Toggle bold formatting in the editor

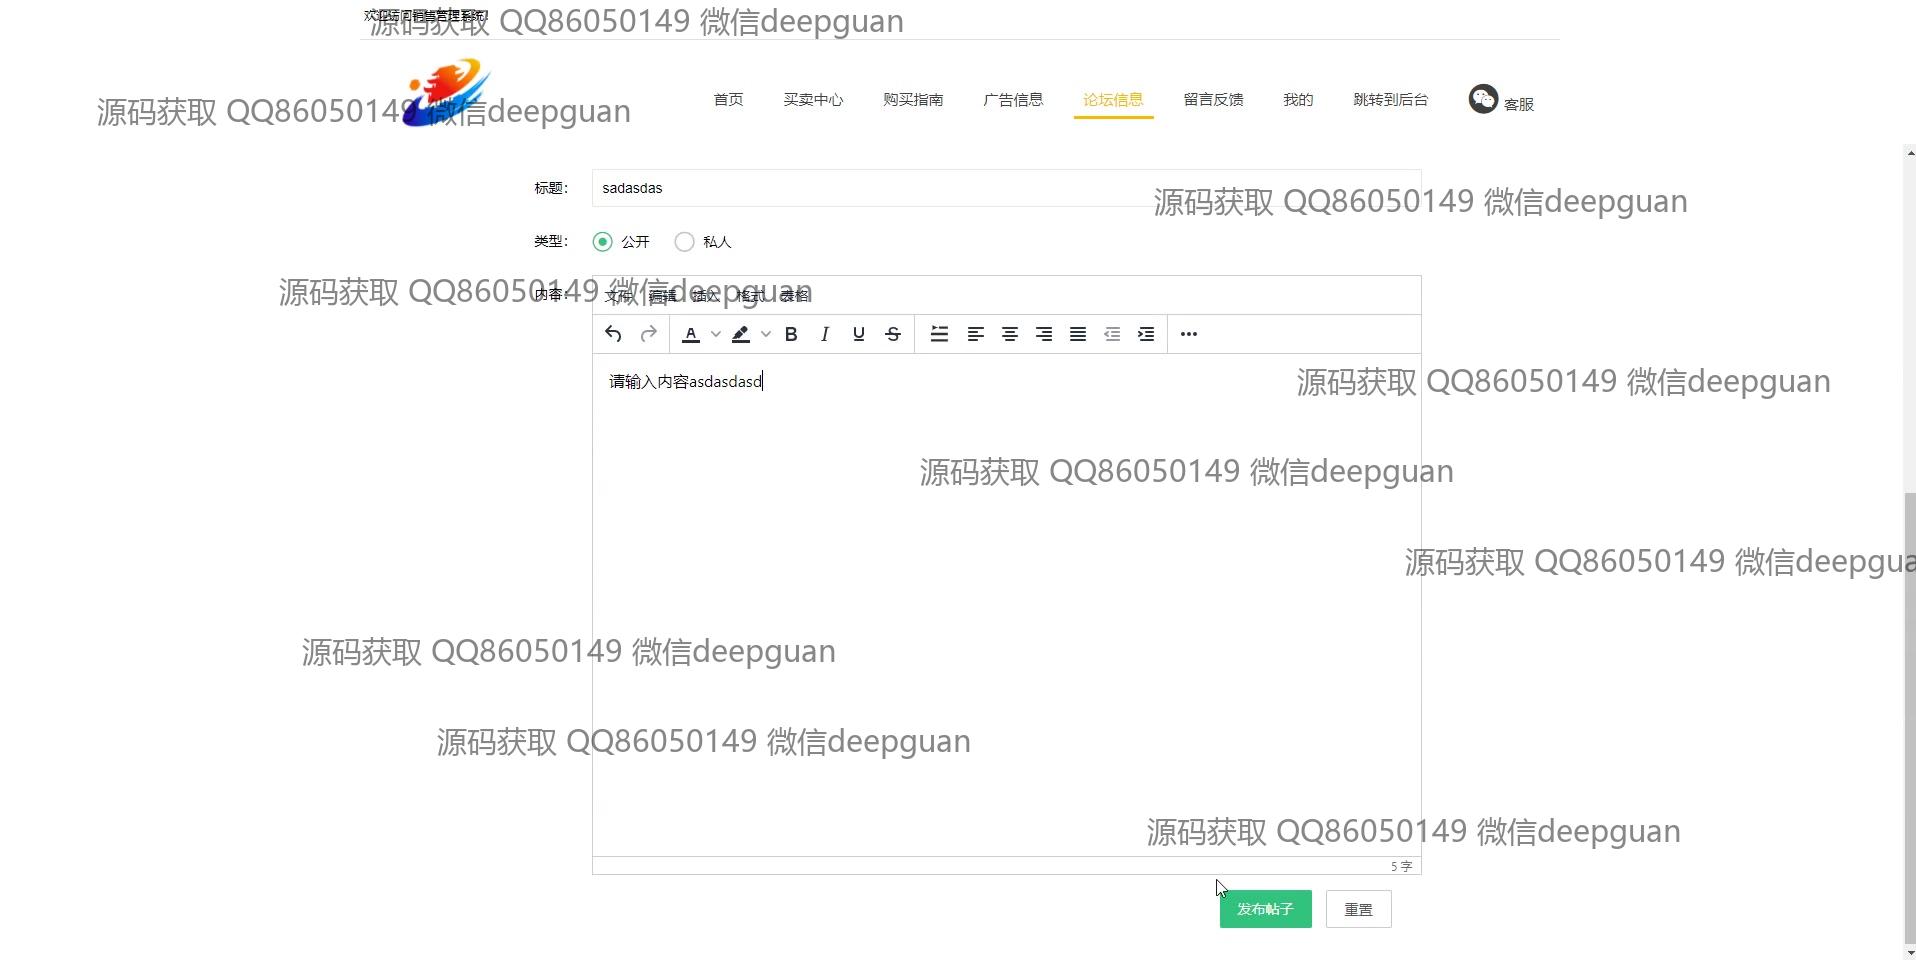click(x=791, y=334)
